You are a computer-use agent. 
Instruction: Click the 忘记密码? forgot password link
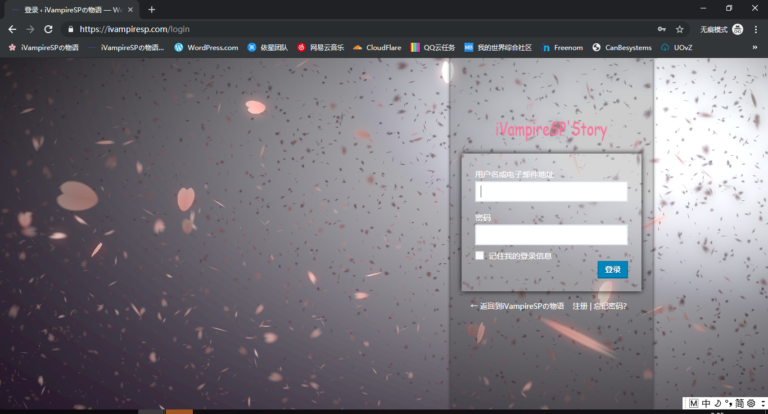610,306
